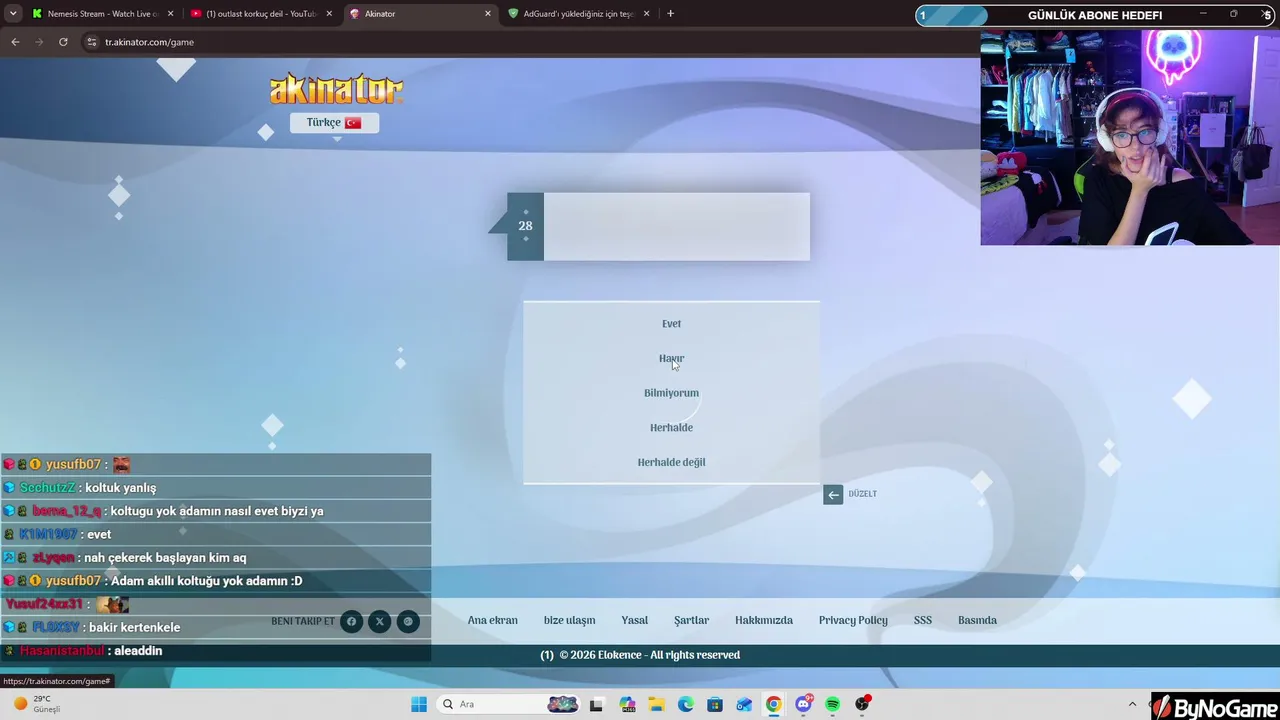Answer Hayır to the question

(671, 358)
